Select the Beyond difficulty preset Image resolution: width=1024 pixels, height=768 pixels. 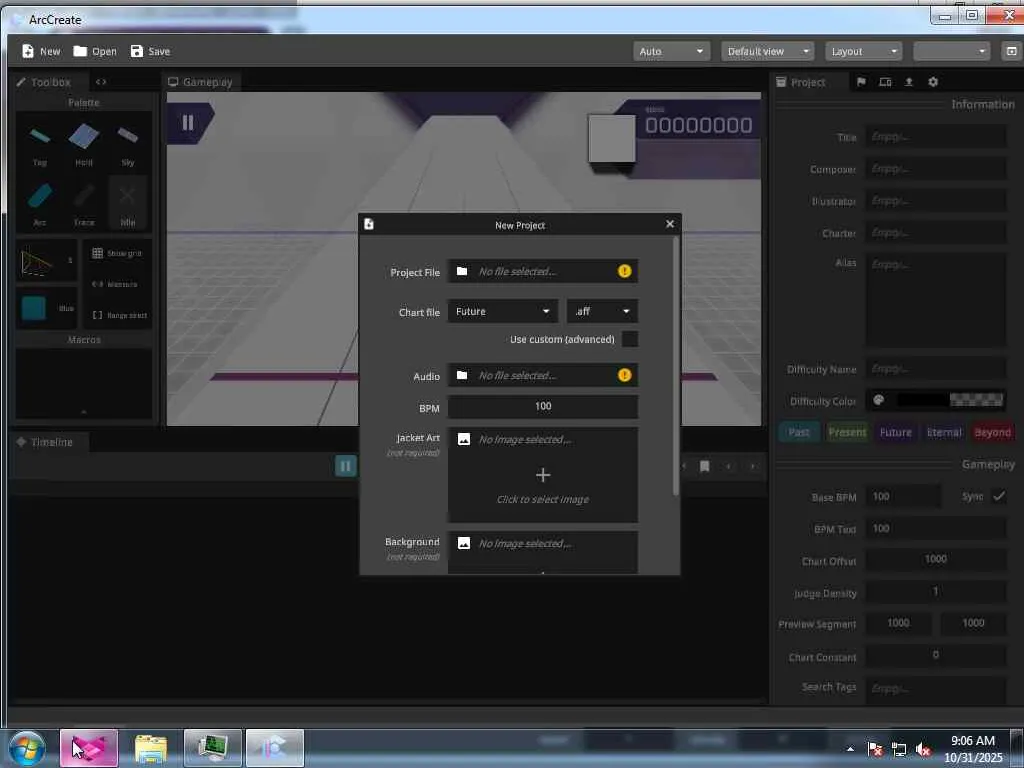pos(992,432)
